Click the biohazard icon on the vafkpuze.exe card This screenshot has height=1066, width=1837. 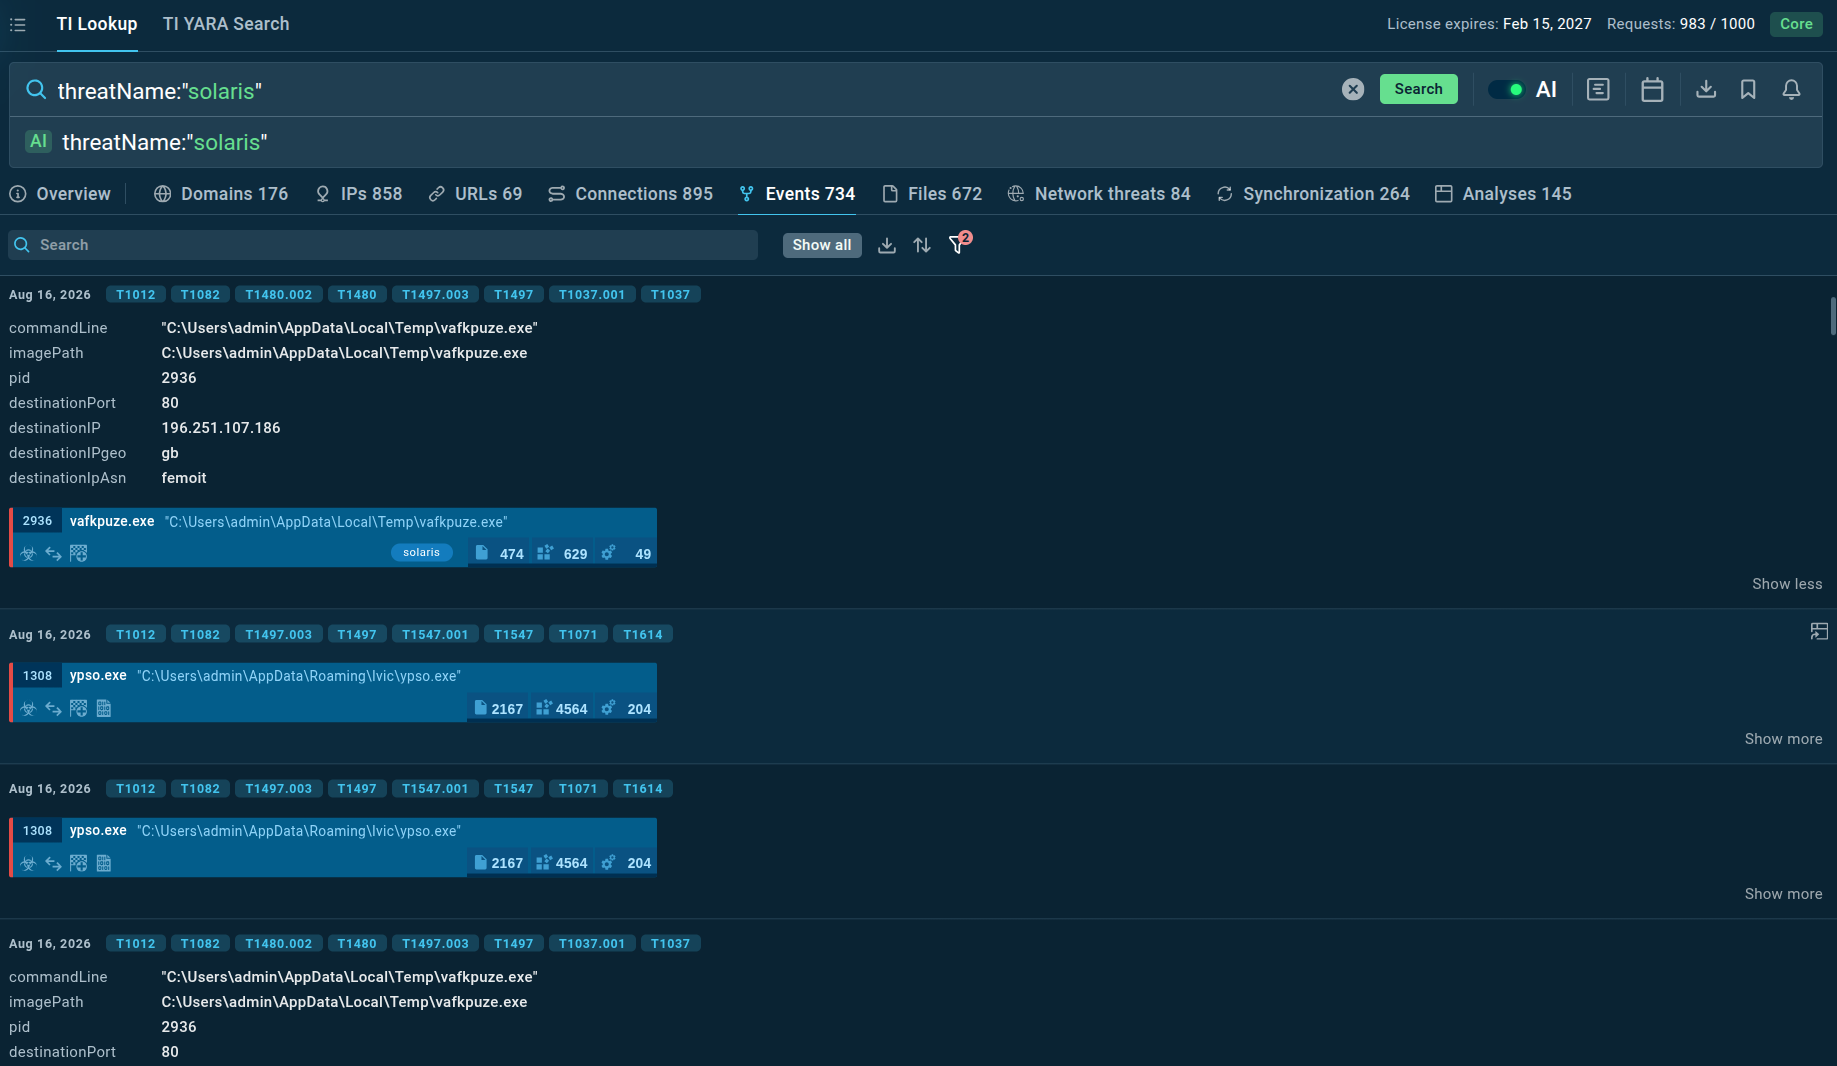(x=28, y=553)
